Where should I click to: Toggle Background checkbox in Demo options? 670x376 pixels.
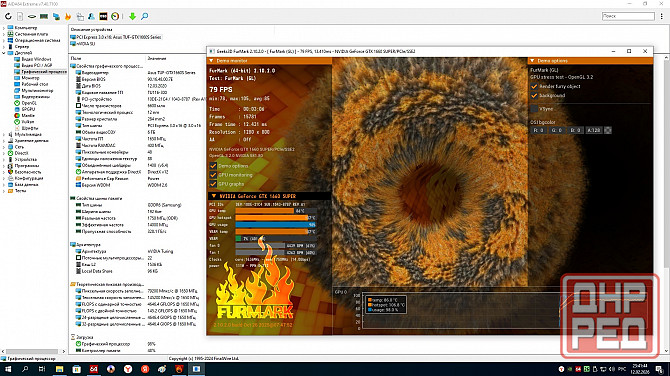coord(534,96)
